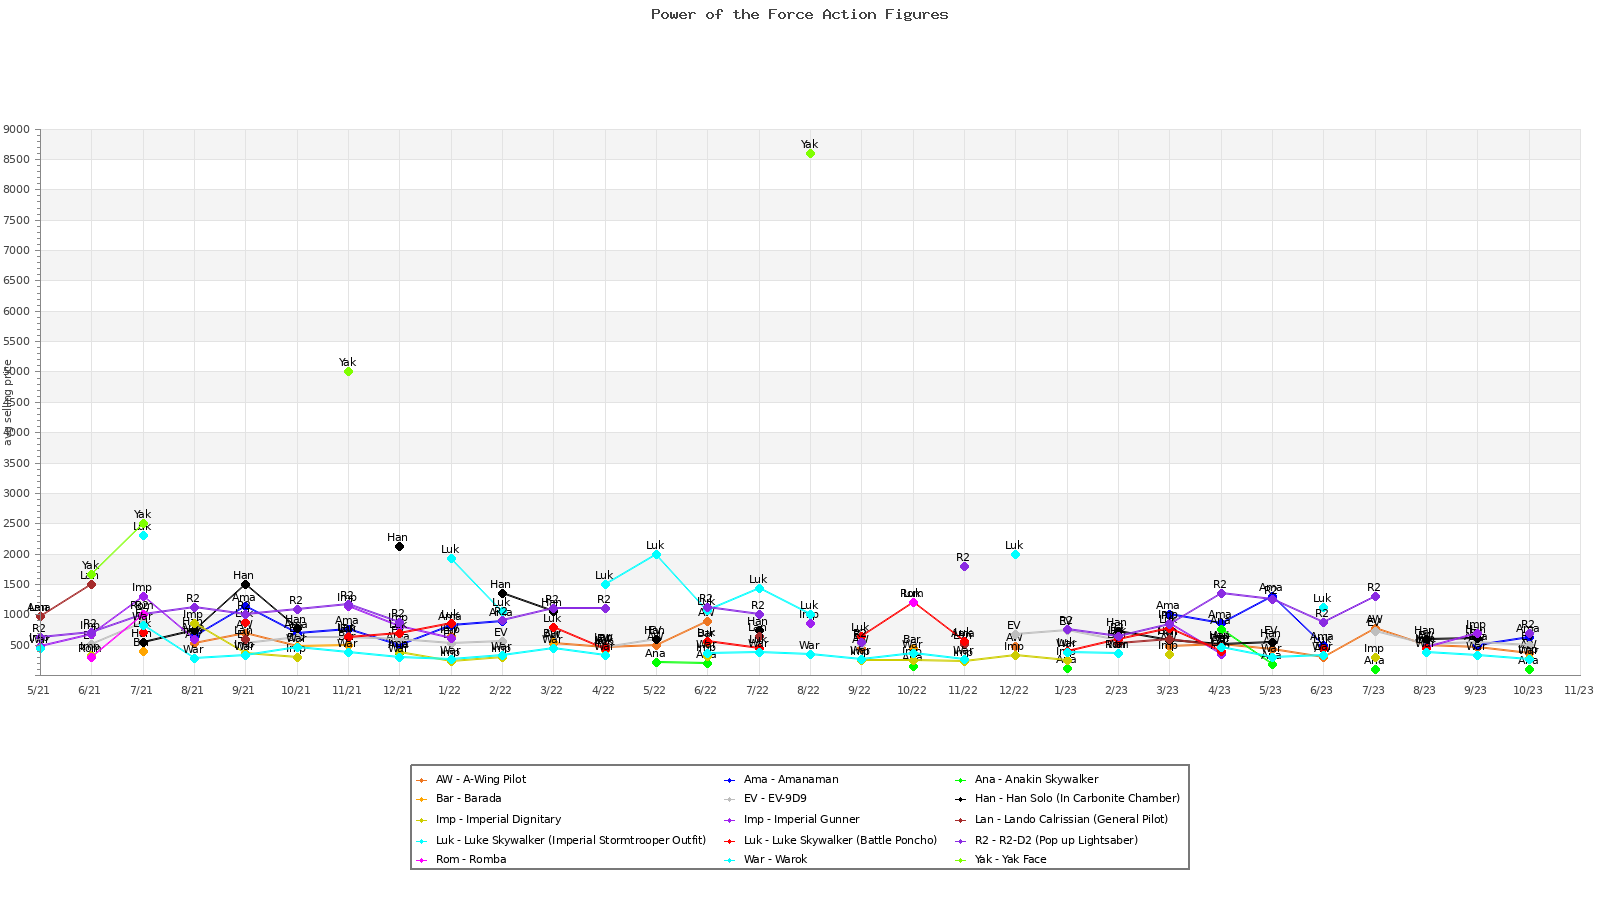Select Imp - Imperial Gunner legend entry
The height and width of the screenshot is (900, 1600).
click(792, 819)
